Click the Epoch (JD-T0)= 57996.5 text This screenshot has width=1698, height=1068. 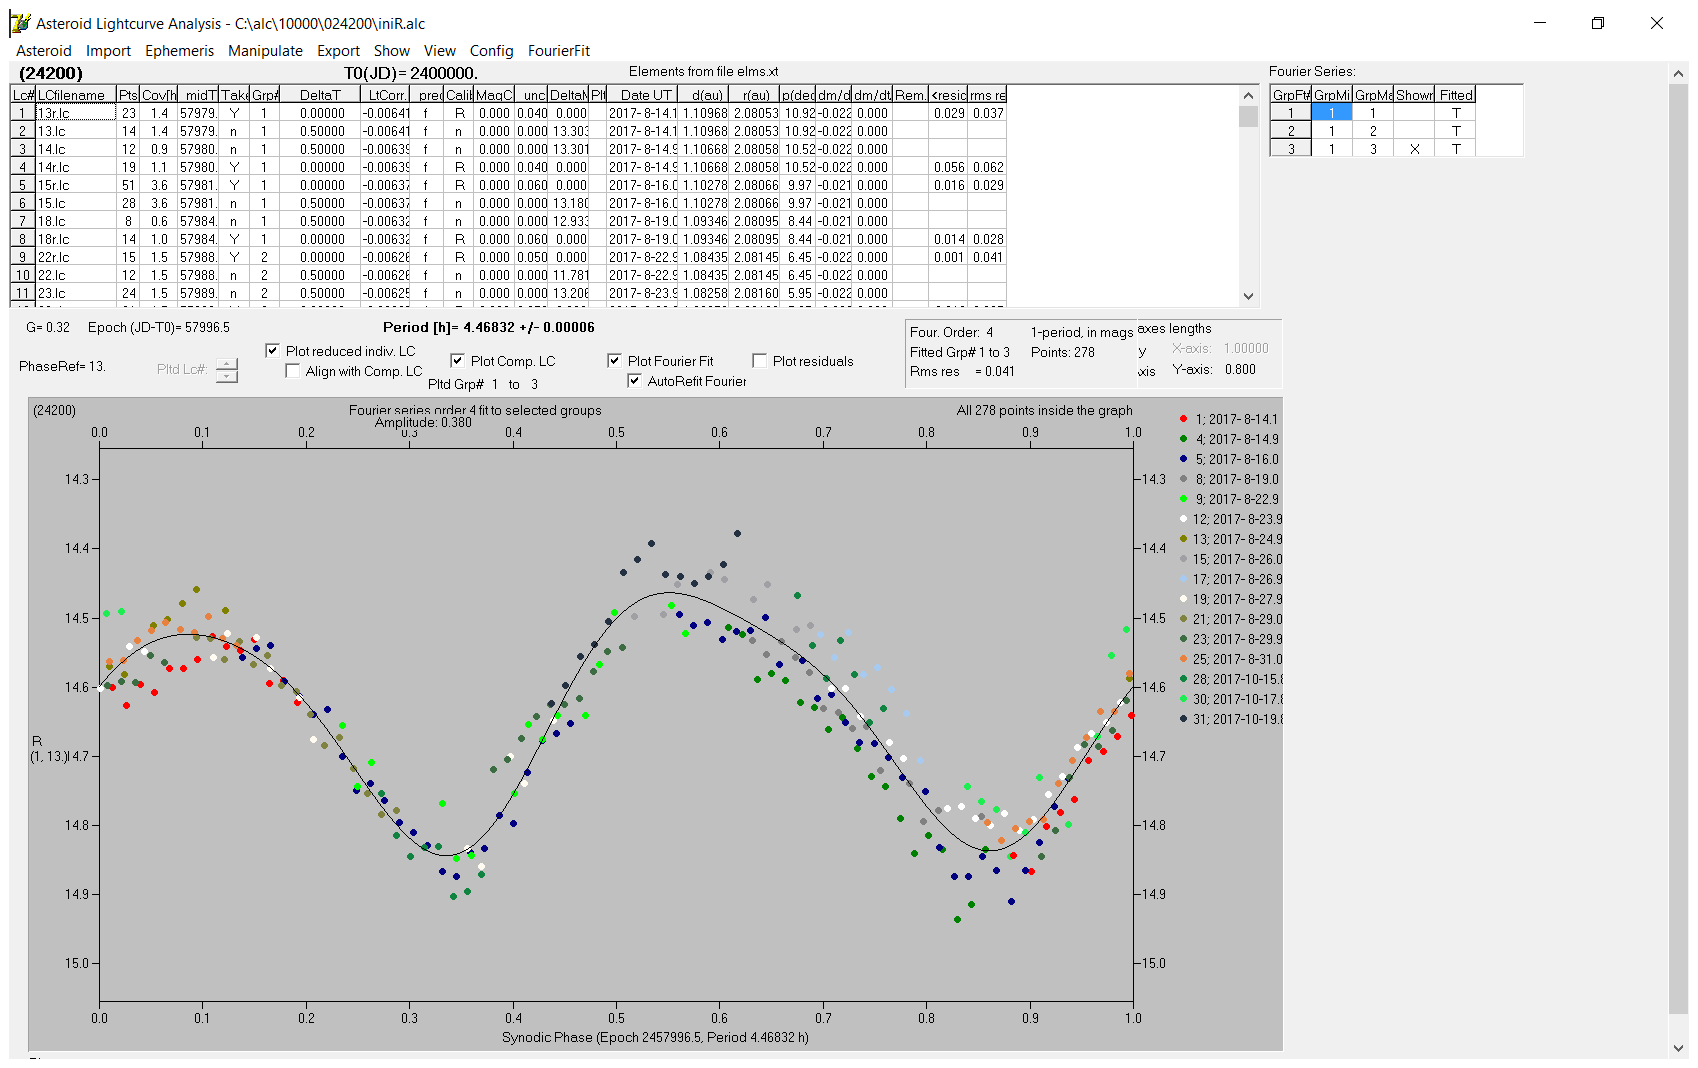pyautogui.click(x=159, y=327)
